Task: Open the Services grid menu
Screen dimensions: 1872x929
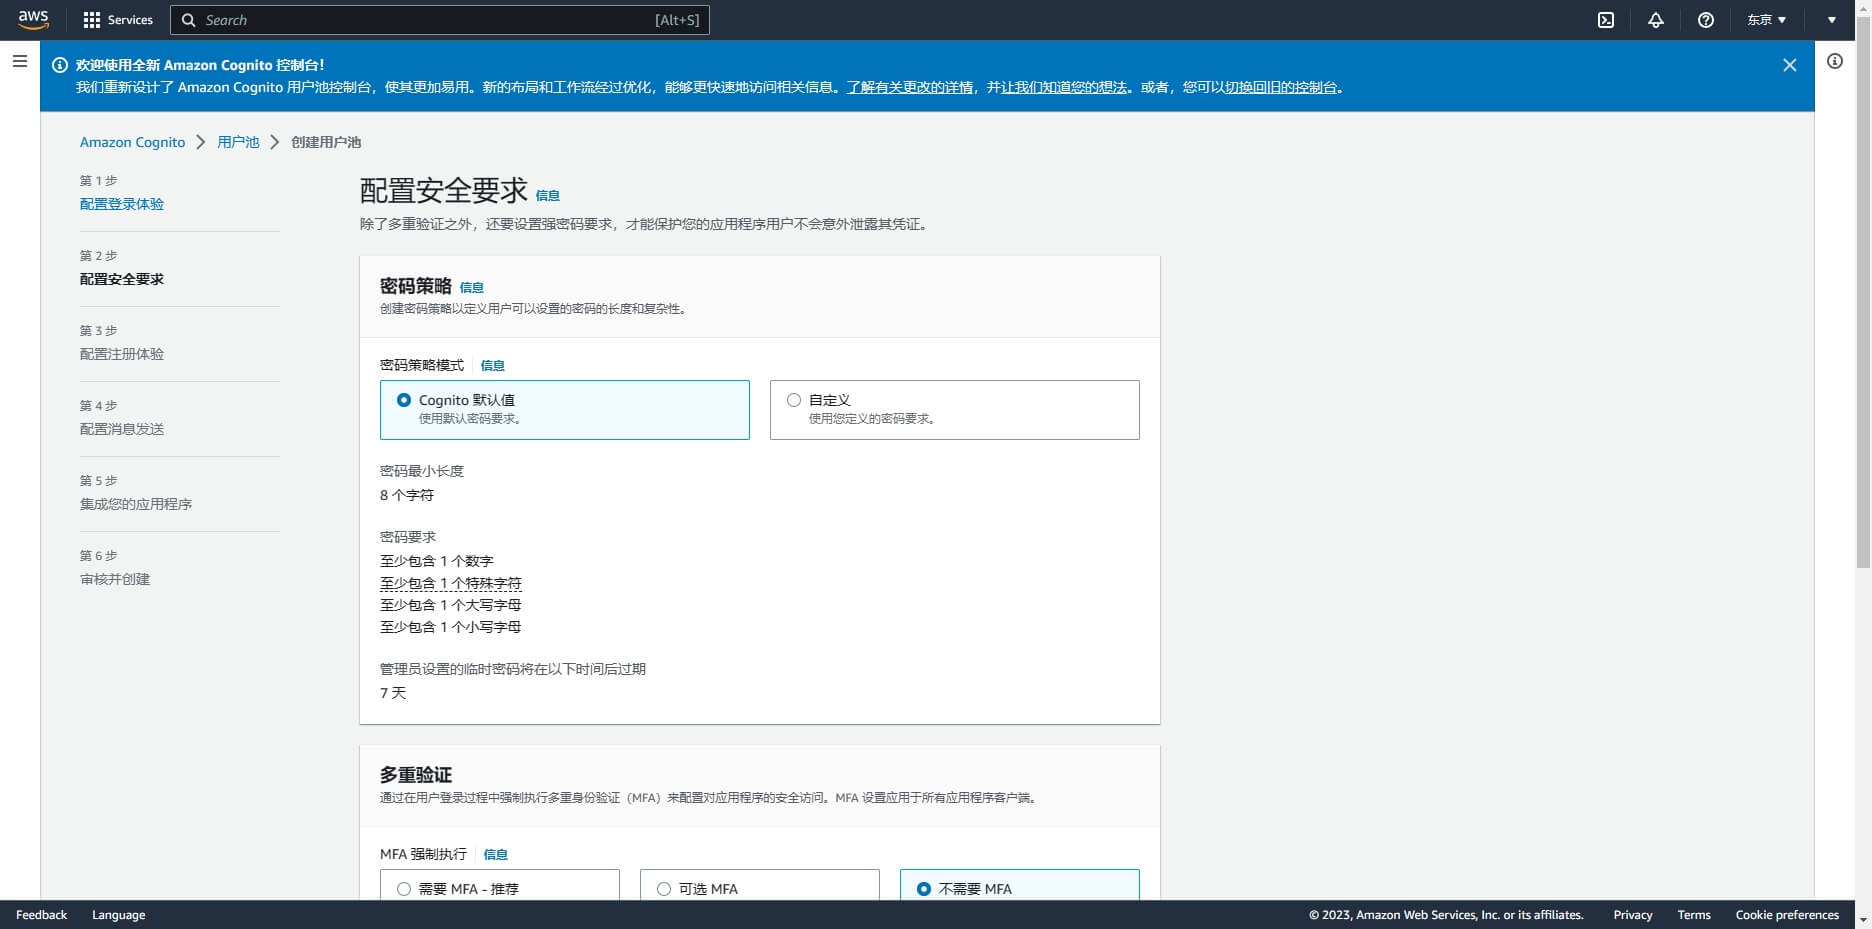Action: click(x=118, y=20)
